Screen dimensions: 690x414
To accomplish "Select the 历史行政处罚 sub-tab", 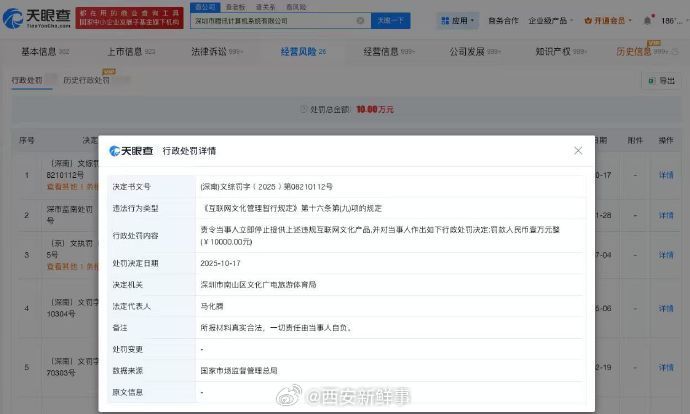I will [86, 80].
